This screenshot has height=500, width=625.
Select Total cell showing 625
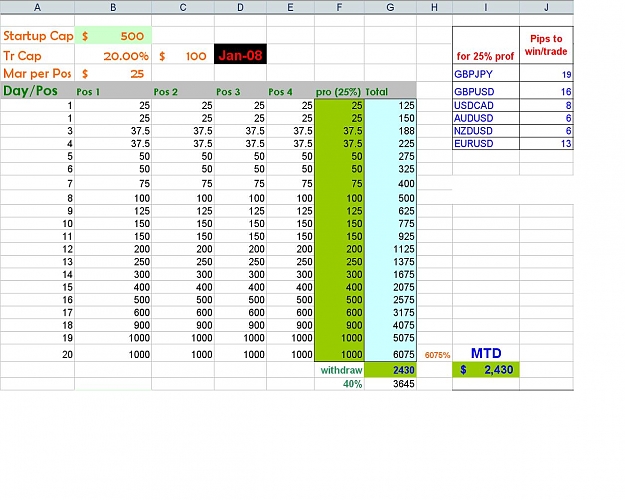click(x=390, y=211)
